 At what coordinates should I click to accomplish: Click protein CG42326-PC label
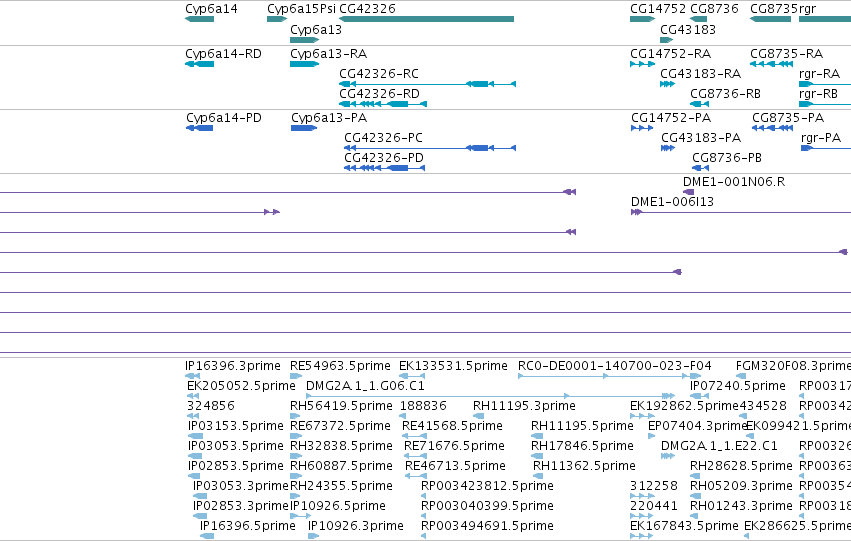point(383,138)
